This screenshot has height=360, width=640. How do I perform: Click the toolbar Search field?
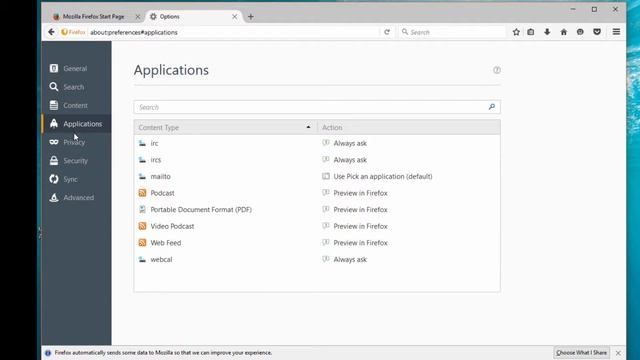click(x=452, y=32)
